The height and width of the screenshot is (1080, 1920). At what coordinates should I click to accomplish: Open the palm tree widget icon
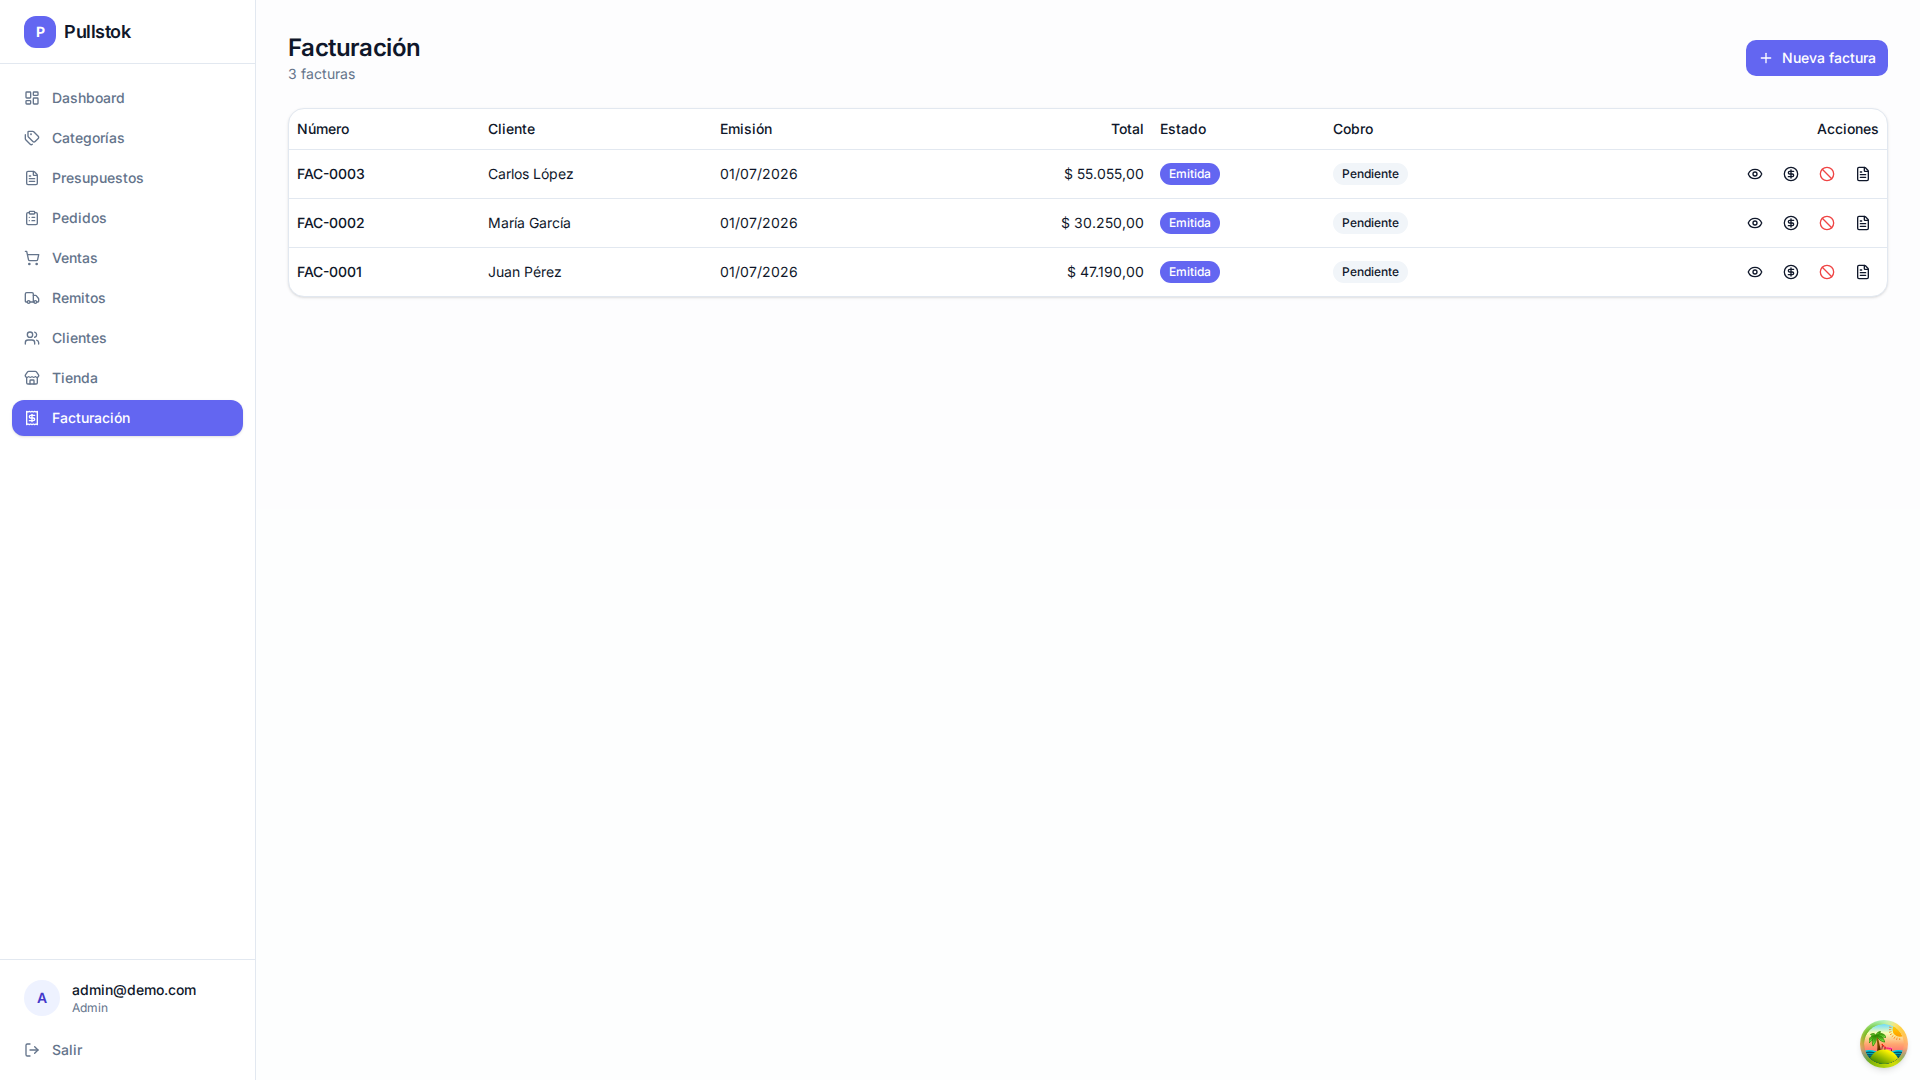coord(1884,1044)
